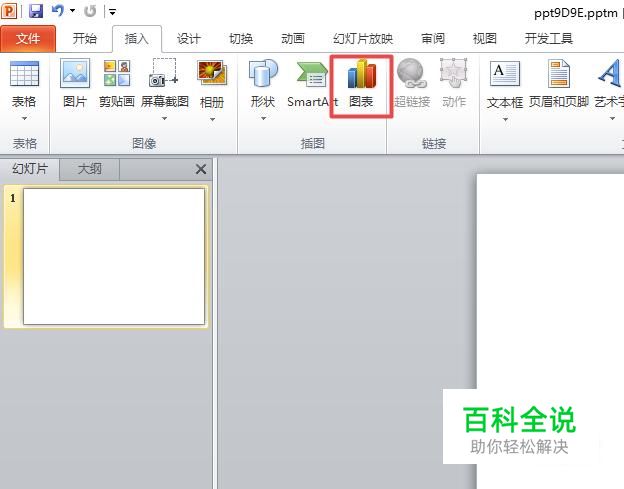Click the redo/repeat icon
Screen dimensions: 624x489
[90, 11]
